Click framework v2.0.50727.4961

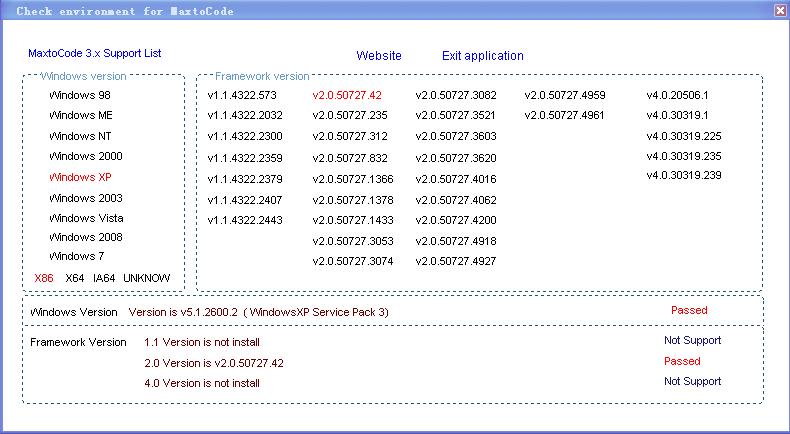tap(564, 115)
